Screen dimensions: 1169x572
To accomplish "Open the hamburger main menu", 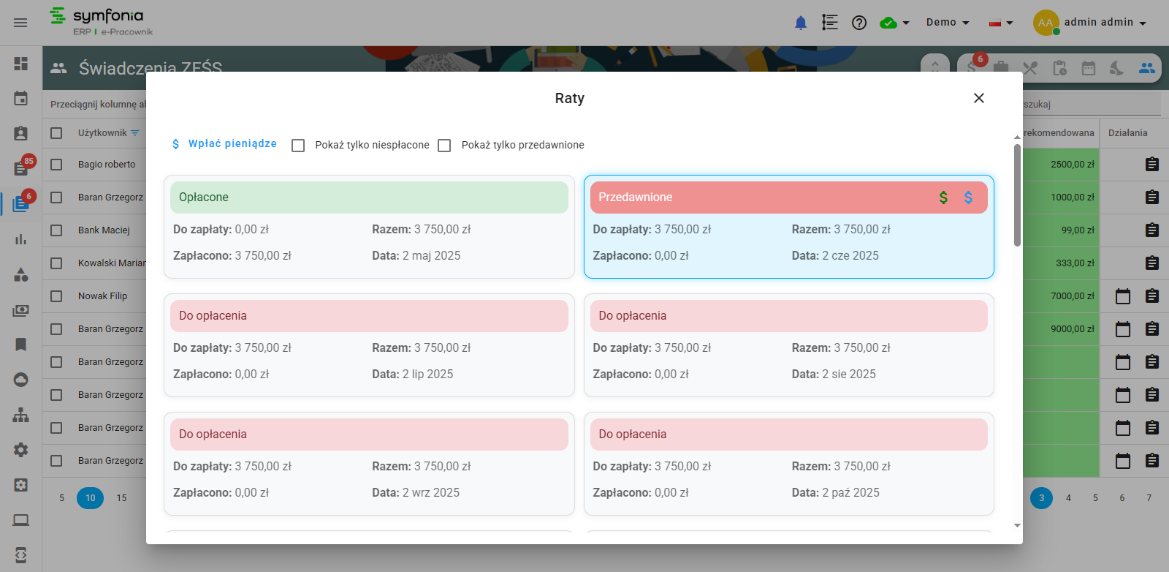I will coord(21,22).
